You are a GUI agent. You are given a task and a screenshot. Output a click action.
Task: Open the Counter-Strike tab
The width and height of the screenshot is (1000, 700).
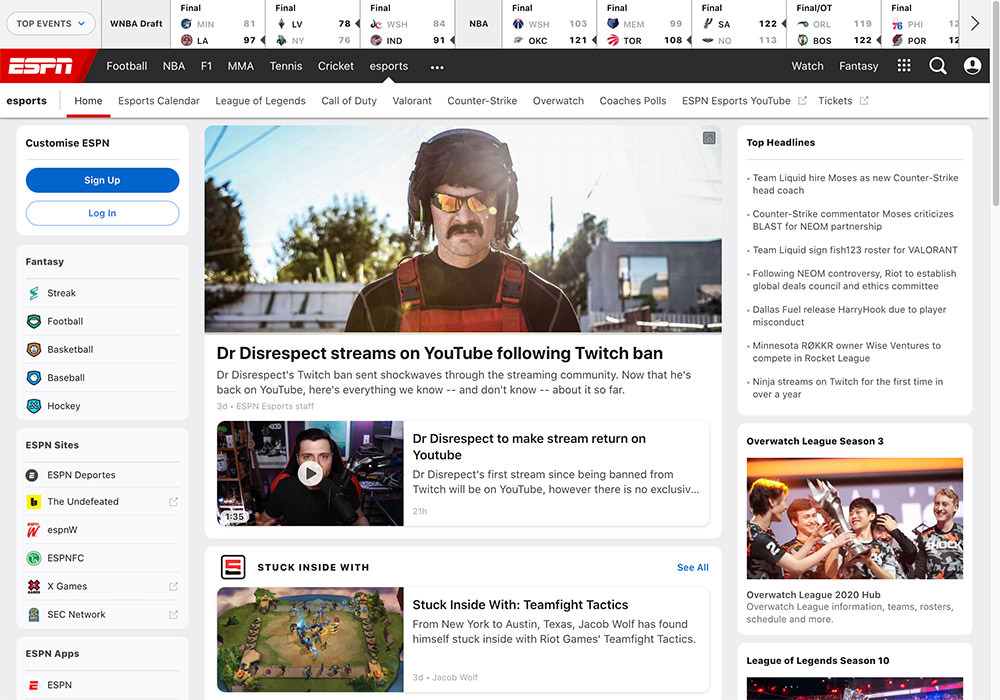(x=482, y=101)
